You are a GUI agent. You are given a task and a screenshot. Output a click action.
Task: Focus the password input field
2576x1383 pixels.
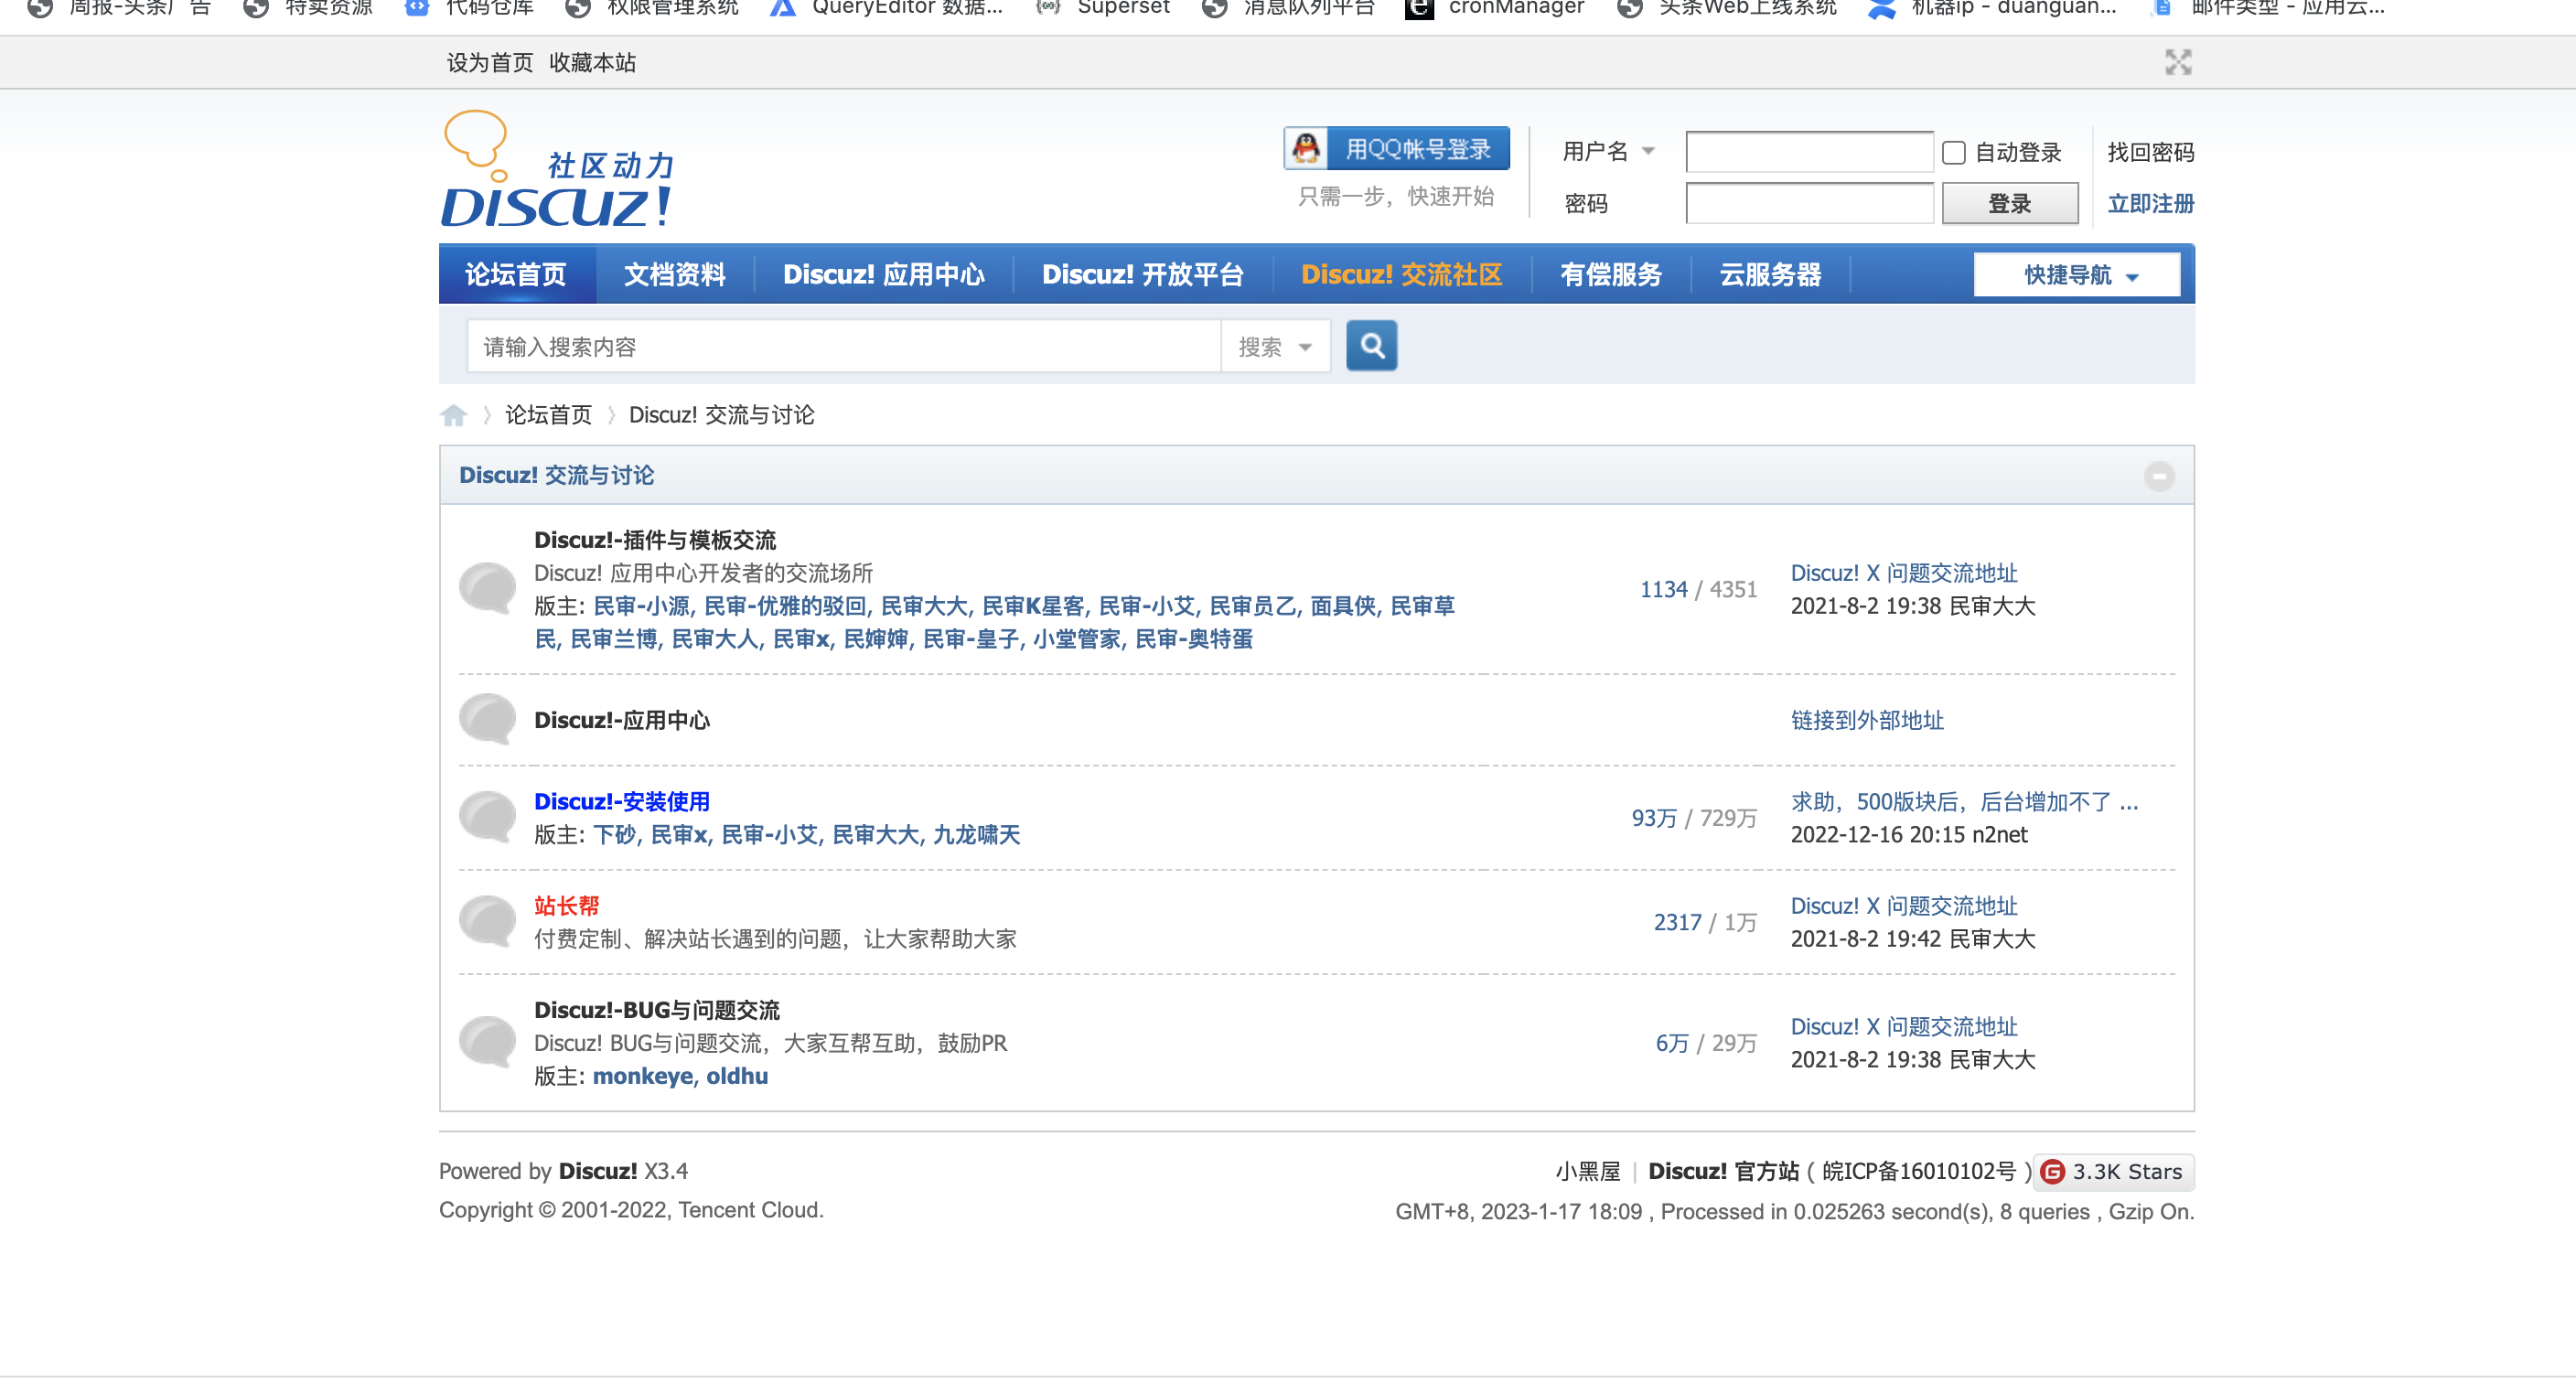(1809, 204)
